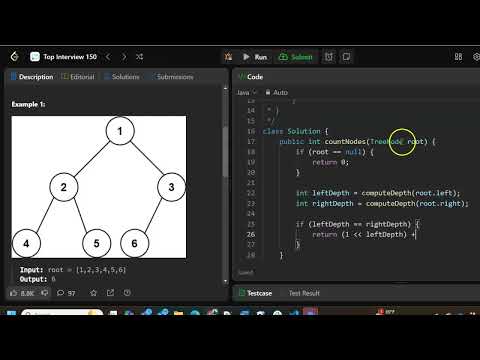Pick a random problem with shuffle icon
The height and width of the screenshot is (360, 480).
[139, 57]
